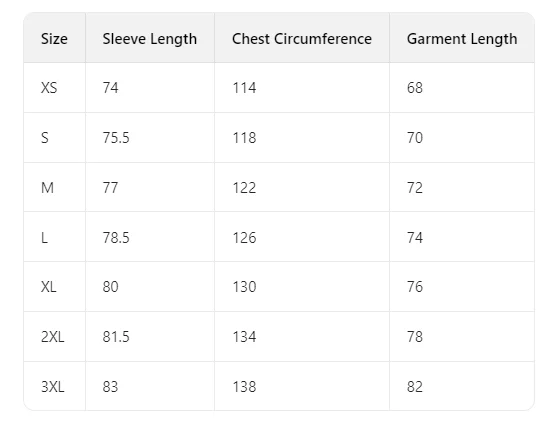Select the 3XL size cell
Viewport: 554px width, 421px height.
point(53,386)
